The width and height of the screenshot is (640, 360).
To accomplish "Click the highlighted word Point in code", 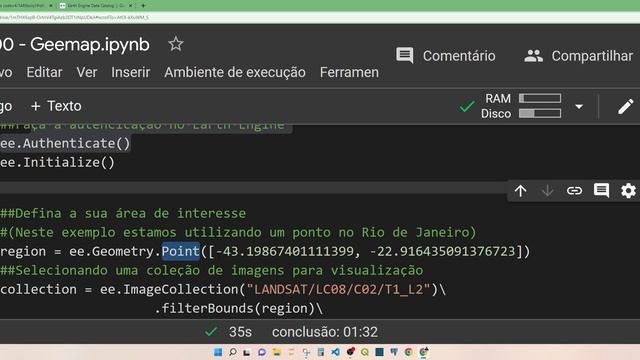I will (180, 251).
